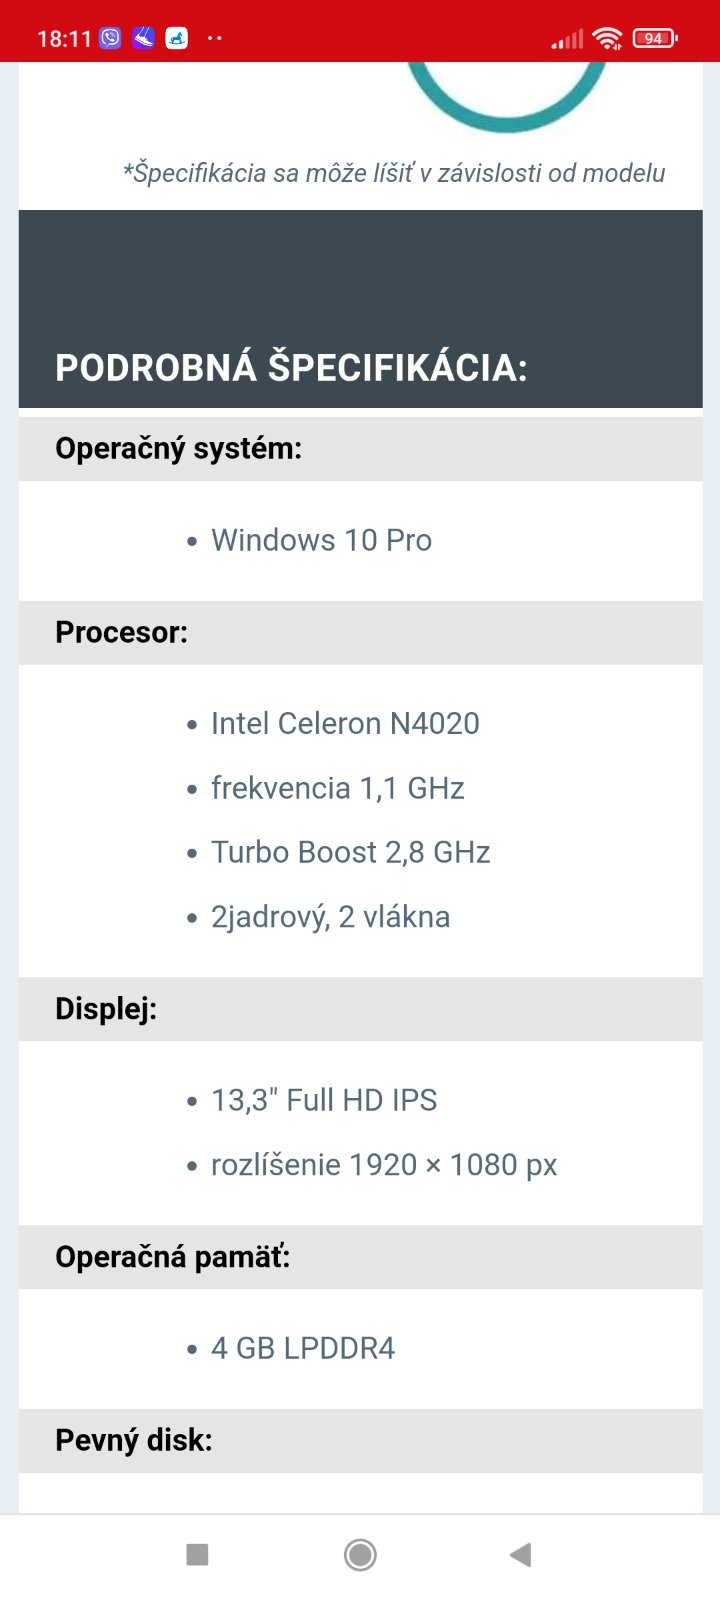Tap the purple sneaker app notification icon
720x1600 pixels.
[x=143, y=38]
